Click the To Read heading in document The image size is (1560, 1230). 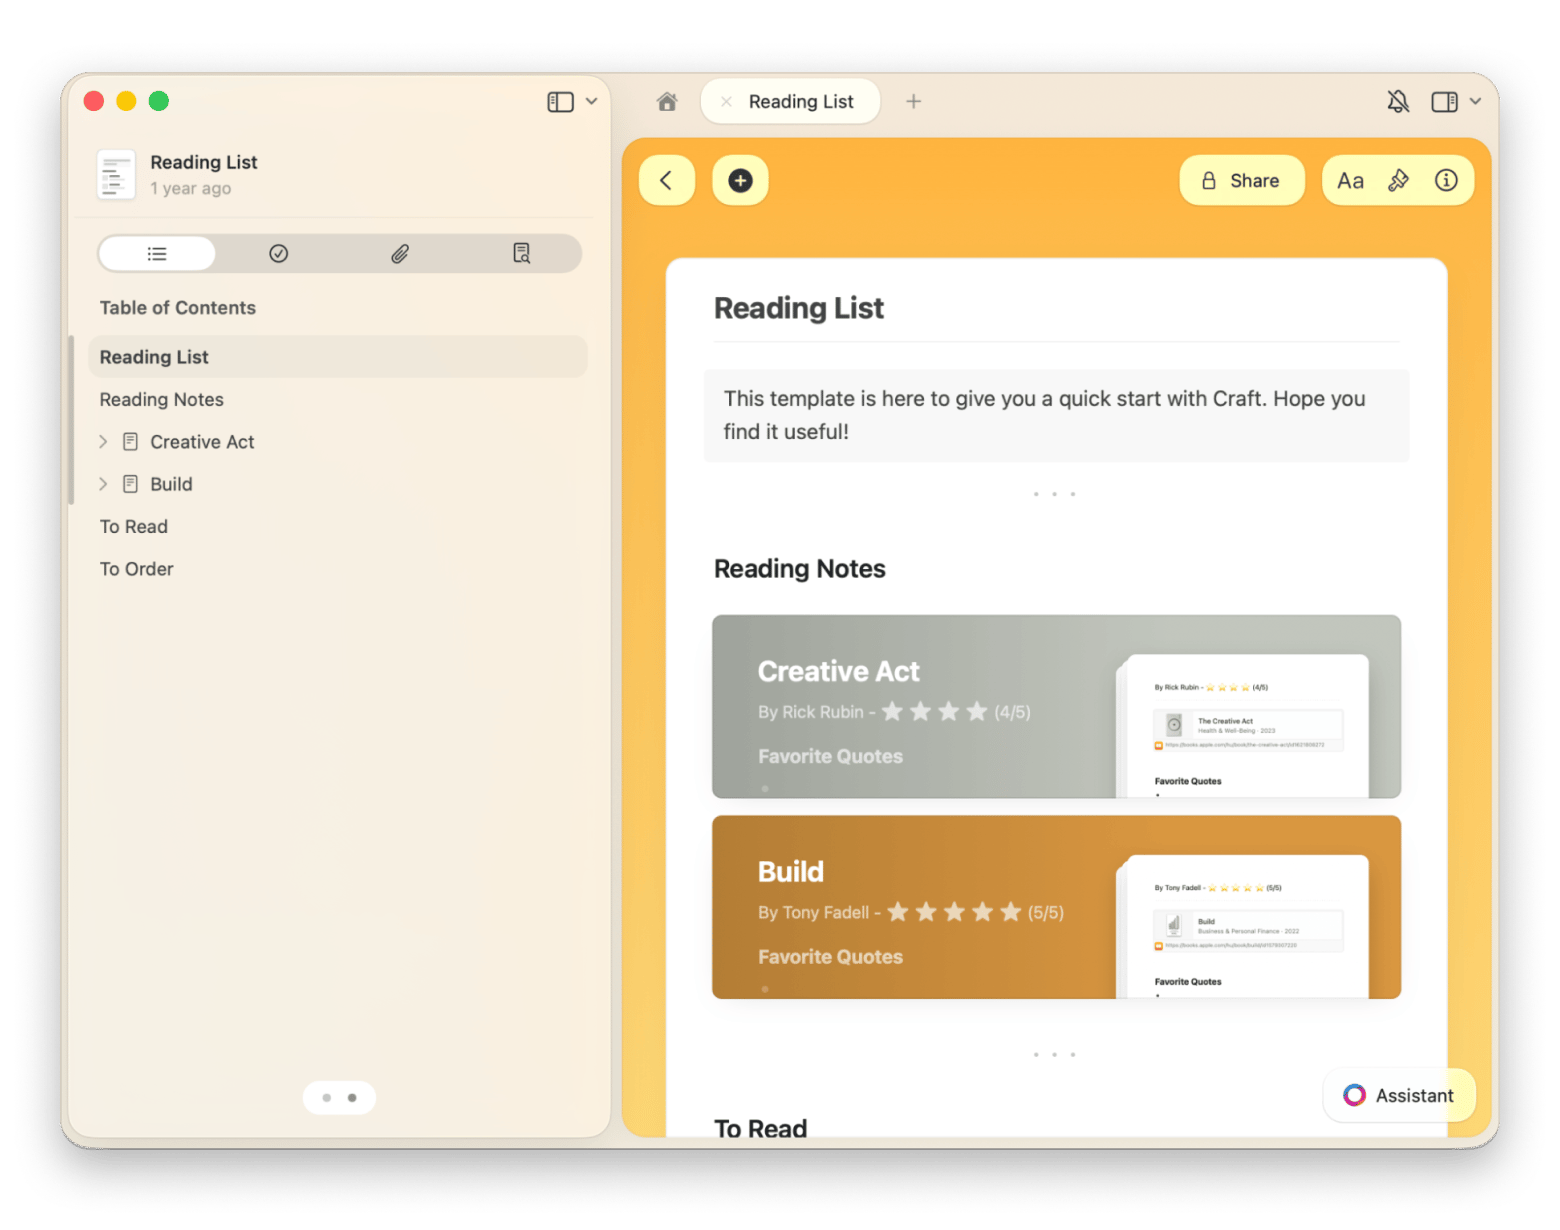[x=760, y=1128]
